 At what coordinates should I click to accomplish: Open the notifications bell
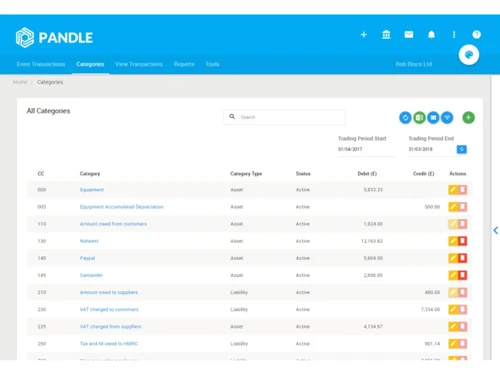tap(431, 35)
